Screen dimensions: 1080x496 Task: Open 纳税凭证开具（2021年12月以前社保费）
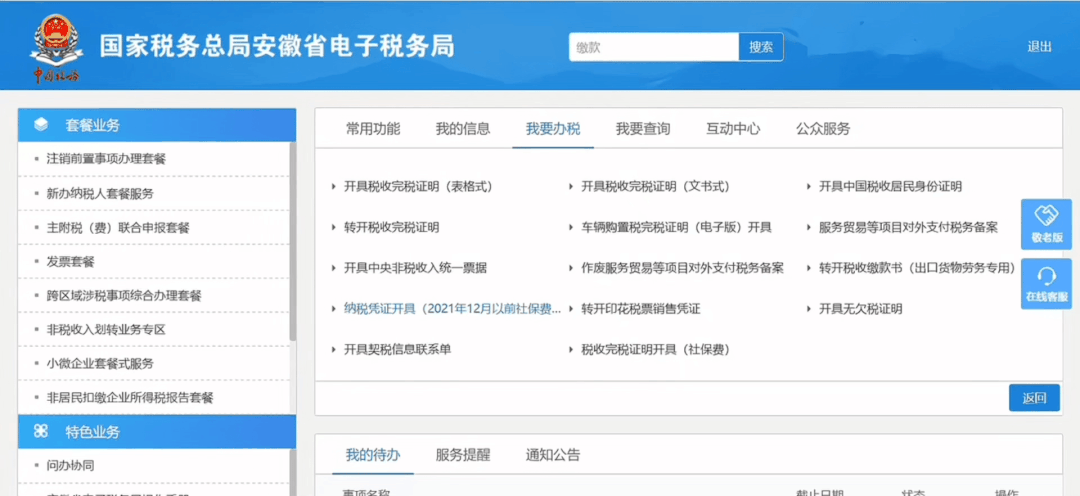(x=453, y=309)
